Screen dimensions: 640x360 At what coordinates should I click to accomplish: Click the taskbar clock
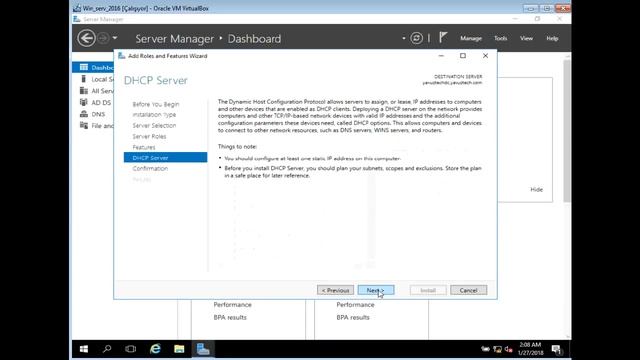point(530,349)
